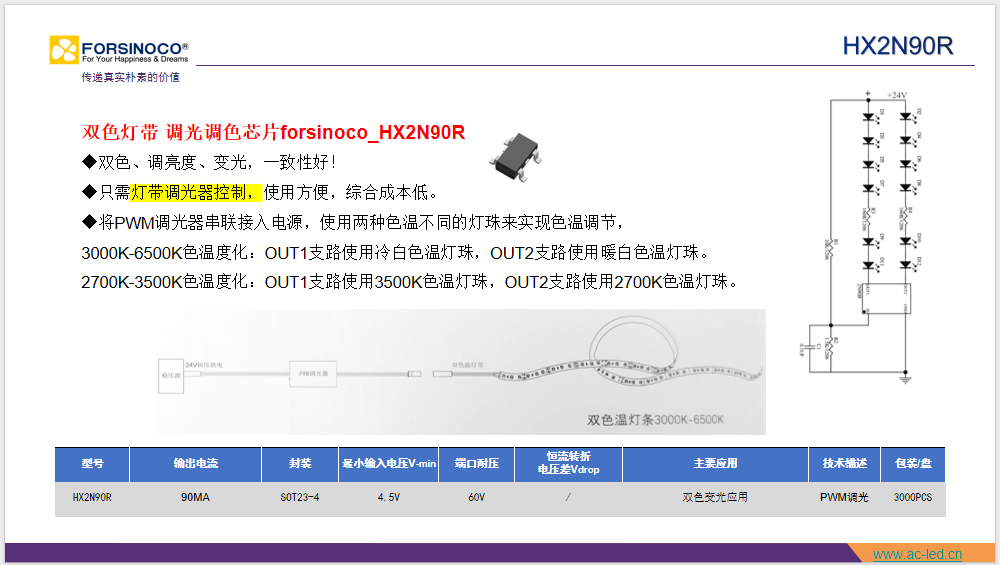1000x565 pixels.
Task: Select the 90MA table cell
Action: tap(195, 497)
